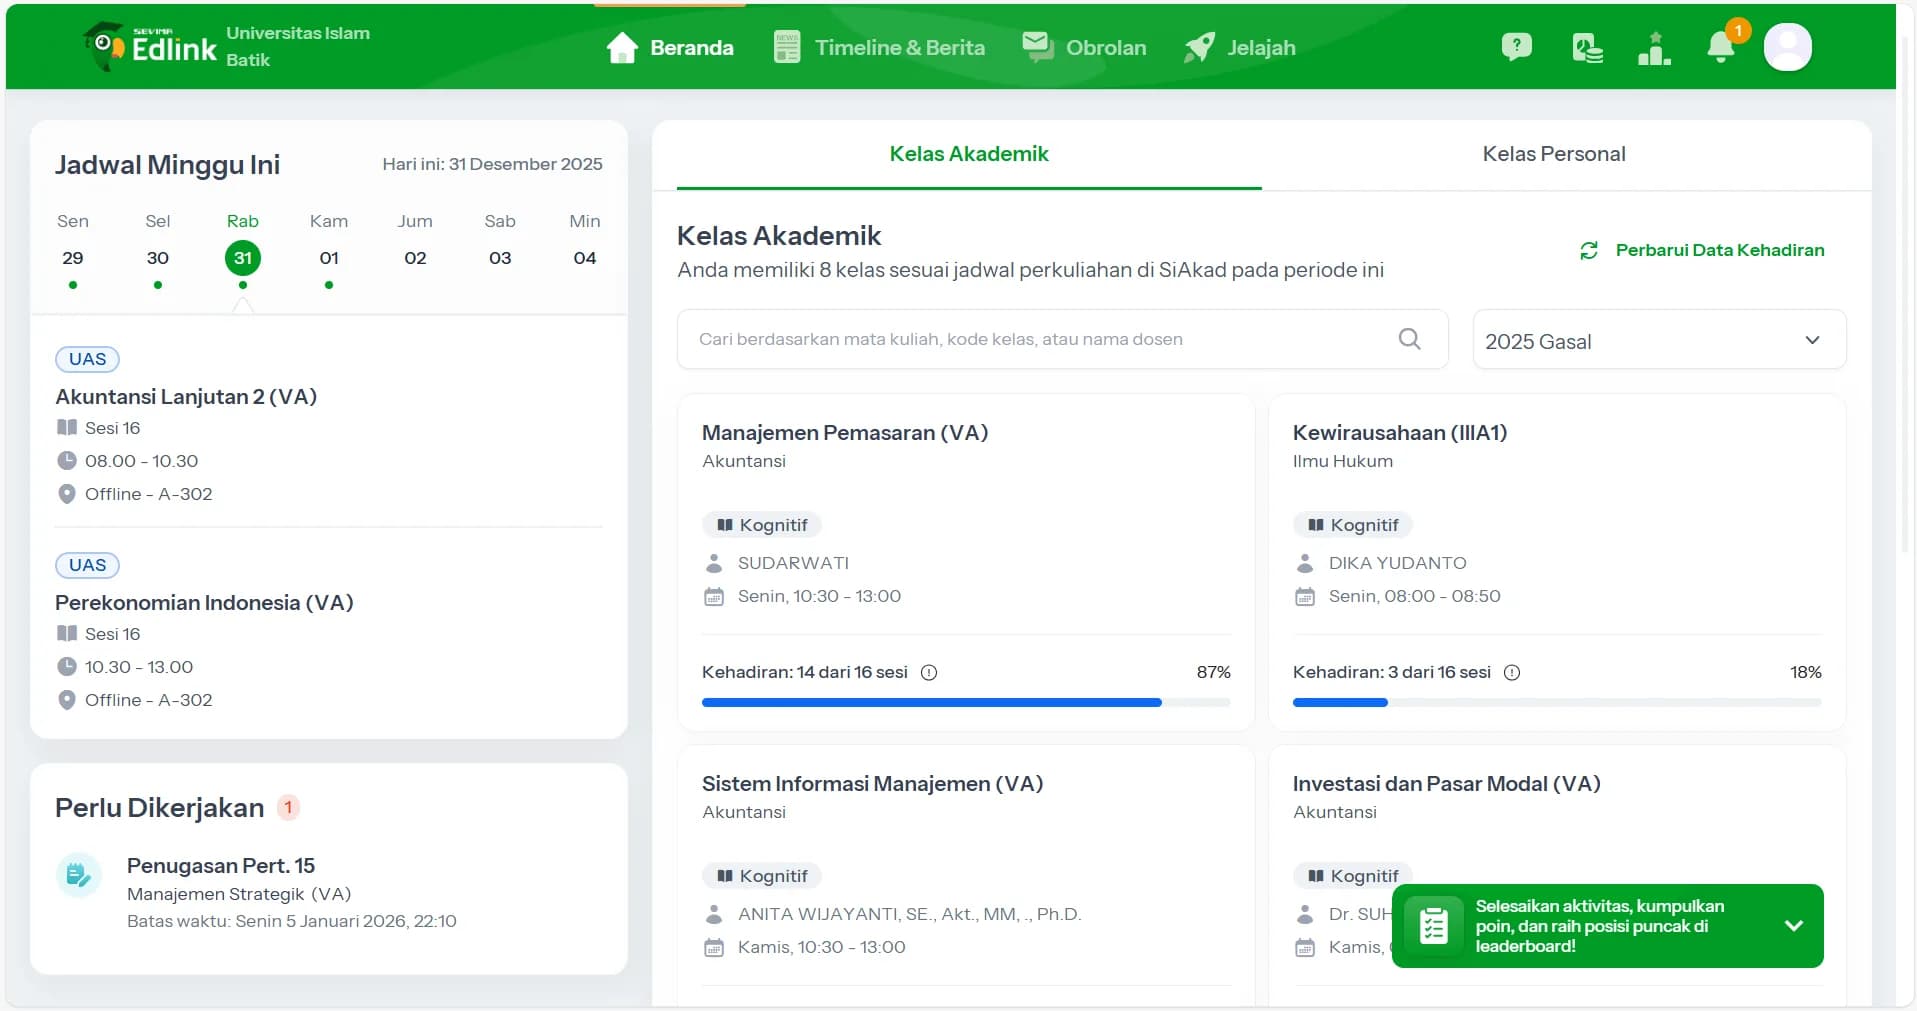Switch to Kelas Personal tab
1917x1011 pixels.
(x=1553, y=154)
